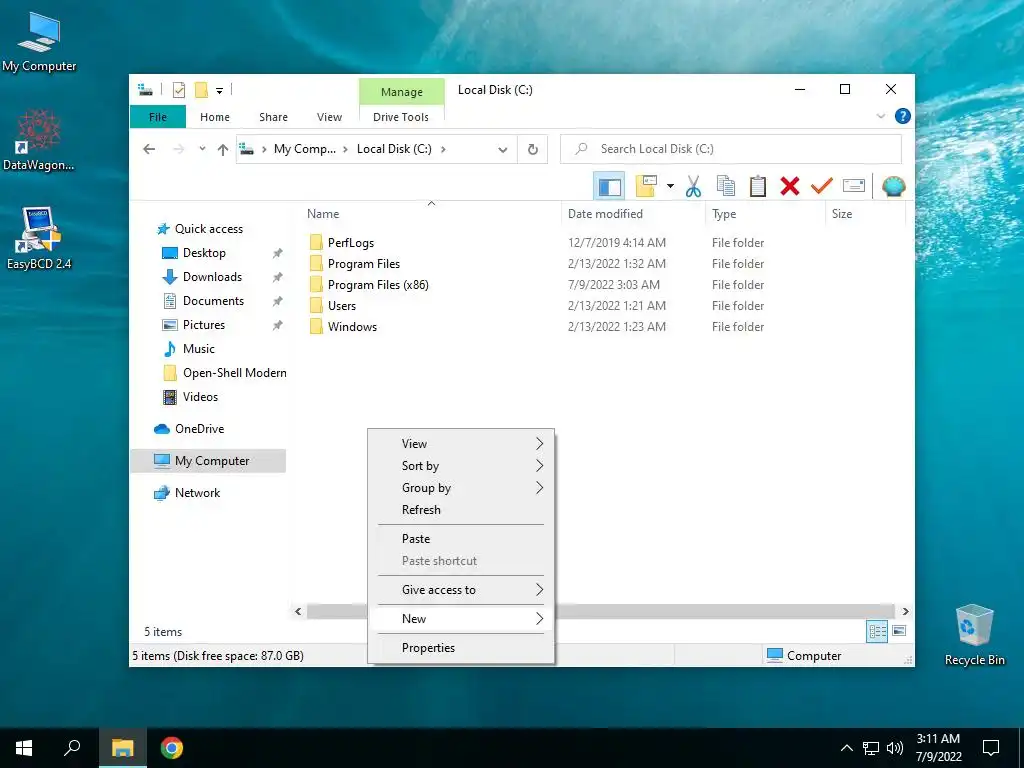Select the Program Files (x86) folder
Image resolution: width=1024 pixels, height=768 pixels.
[378, 285]
